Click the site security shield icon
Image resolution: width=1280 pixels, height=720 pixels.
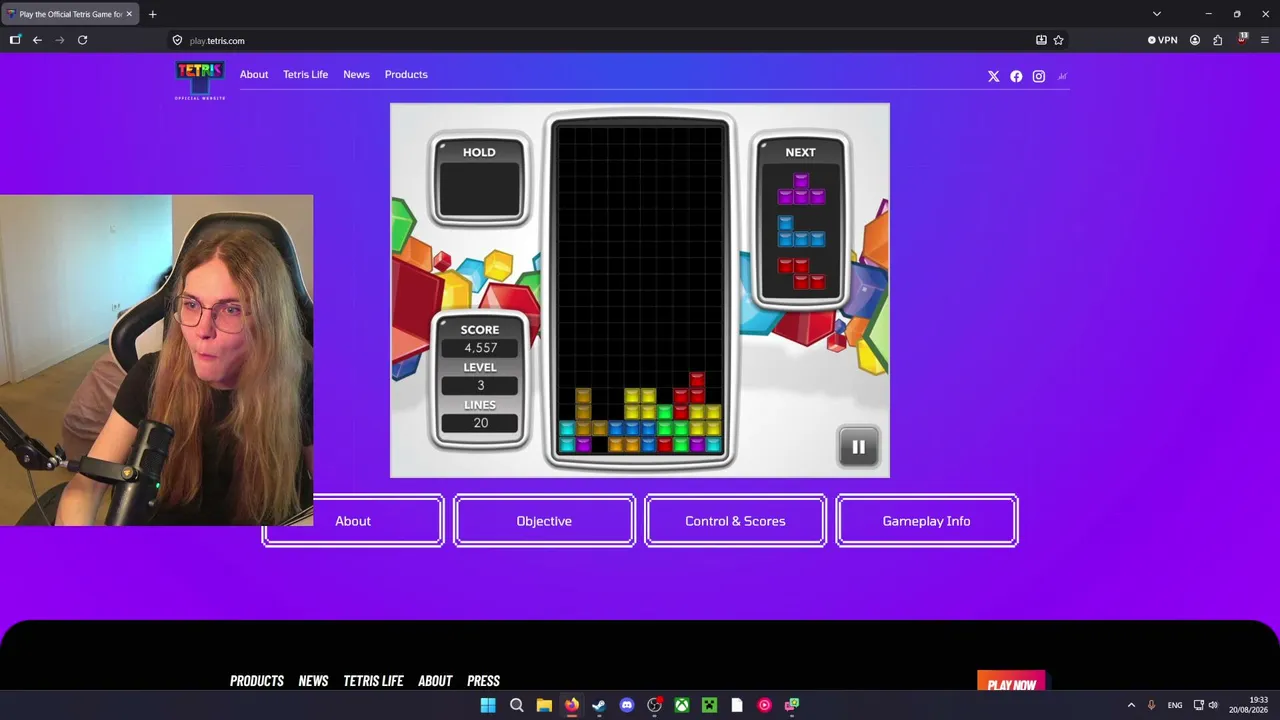click(177, 40)
